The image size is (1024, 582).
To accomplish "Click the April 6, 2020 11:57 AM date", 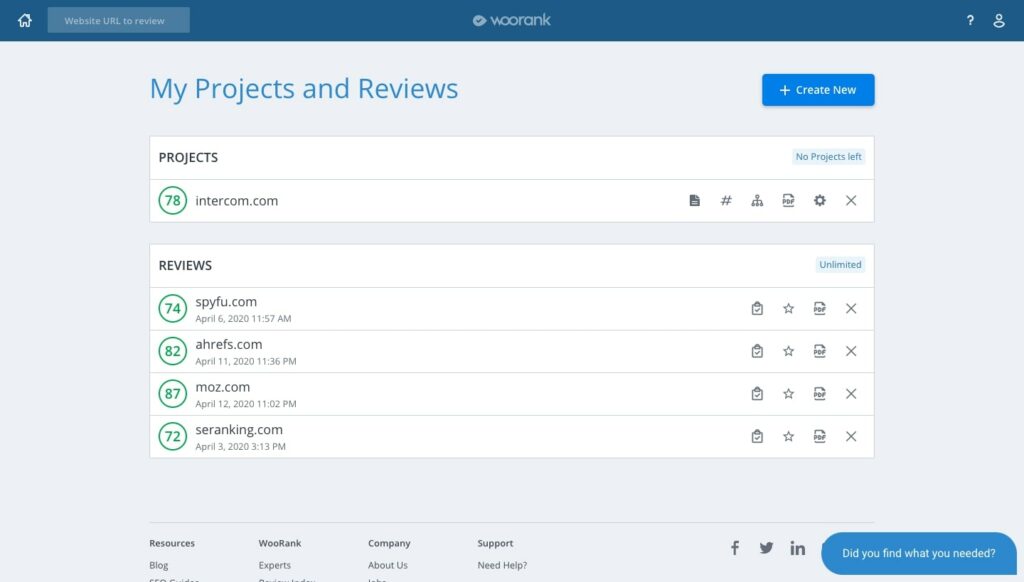I will pyautogui.click(x=244, y=319).
